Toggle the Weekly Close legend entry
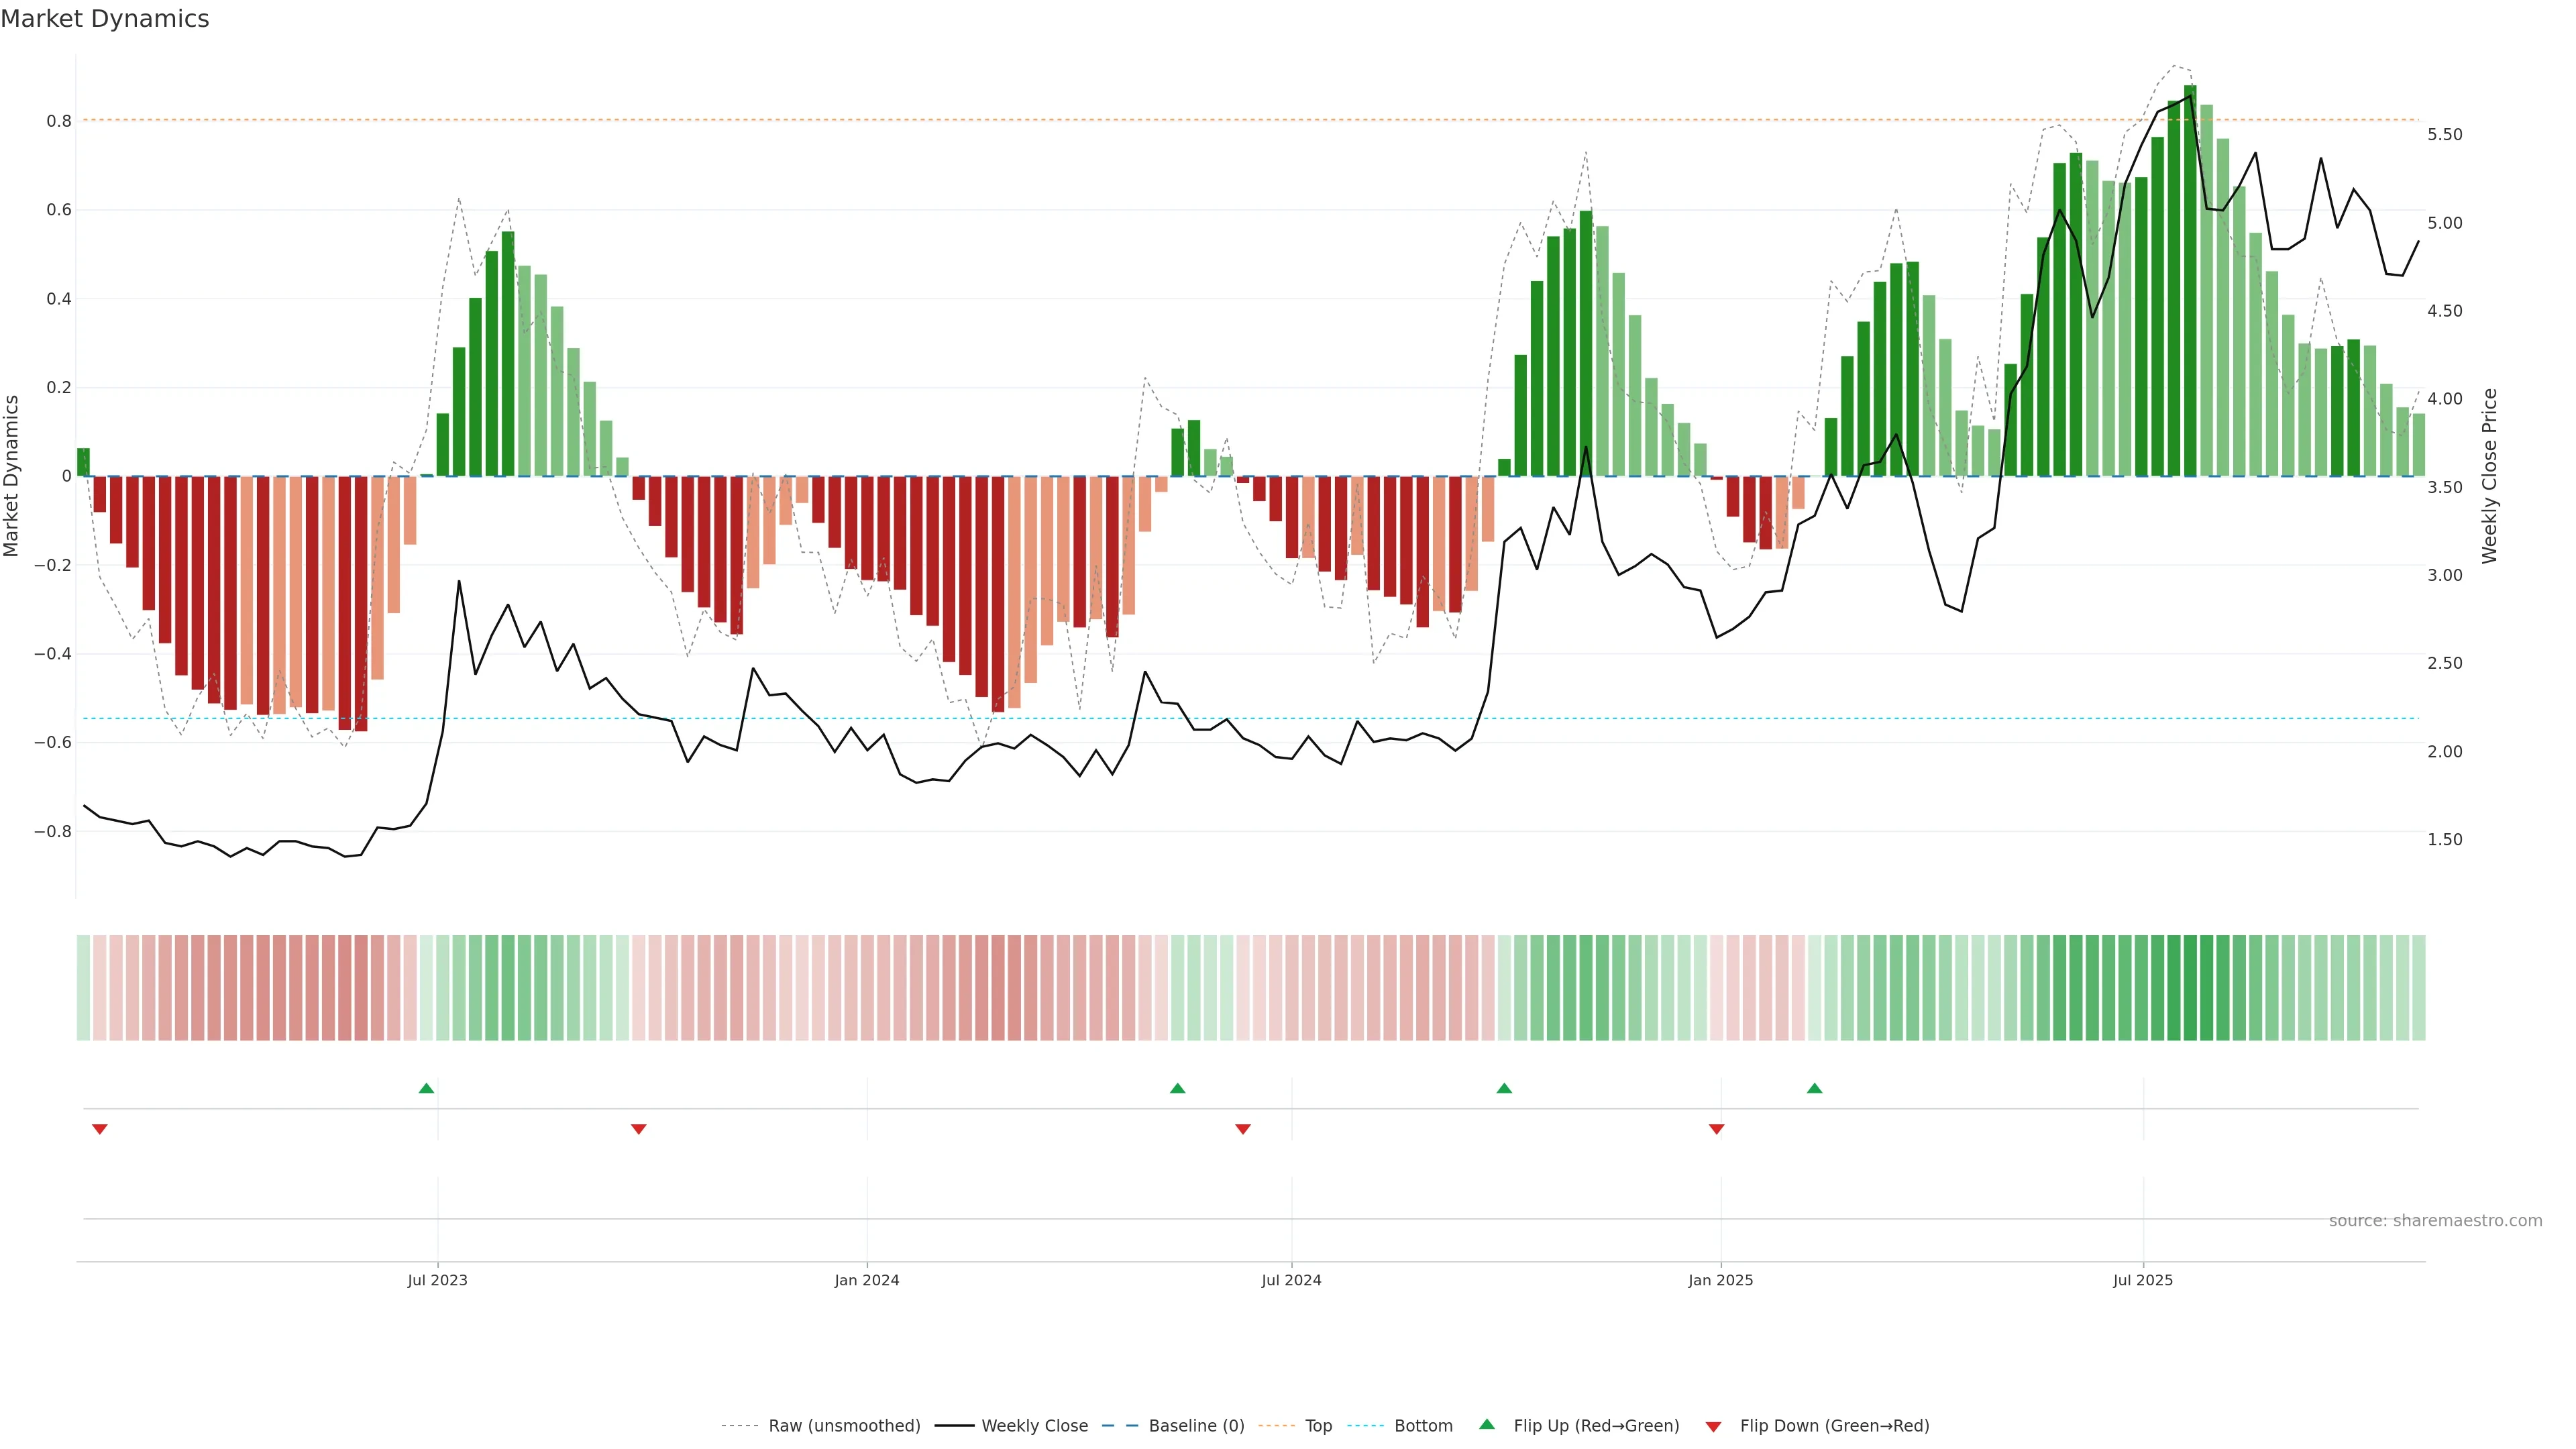Image resolution: width=2576 pixels, height=1449 pixels. (x=1034, y=1426)
